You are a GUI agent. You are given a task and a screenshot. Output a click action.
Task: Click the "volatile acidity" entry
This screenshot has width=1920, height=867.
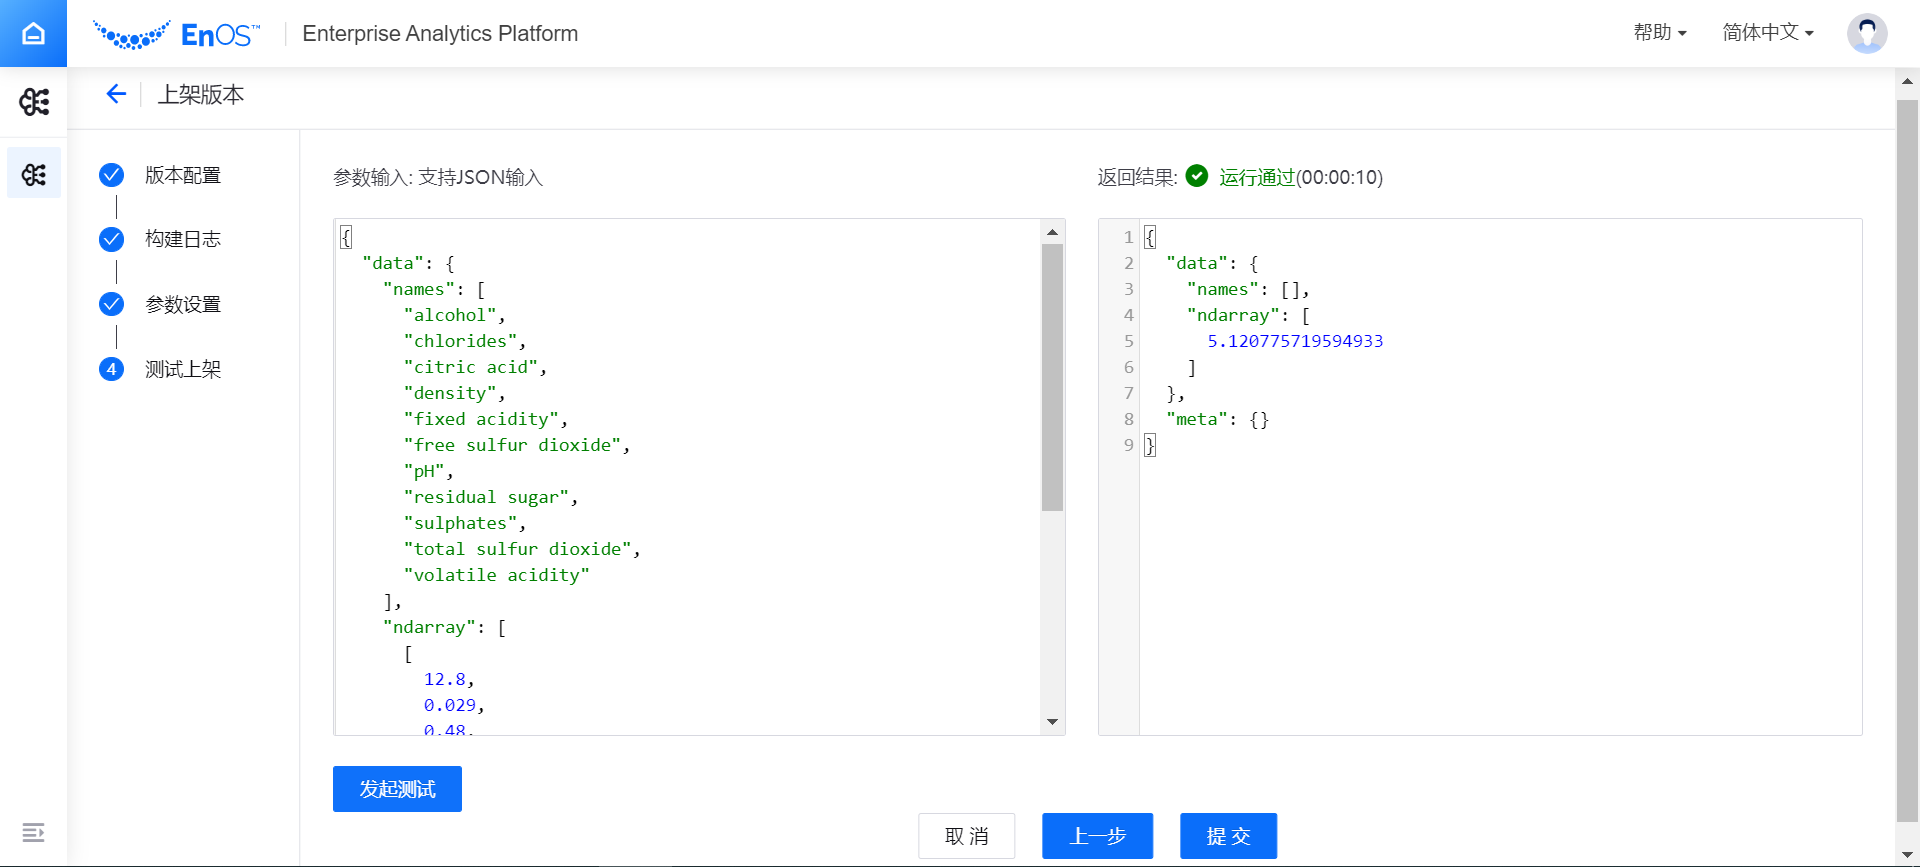496,575
